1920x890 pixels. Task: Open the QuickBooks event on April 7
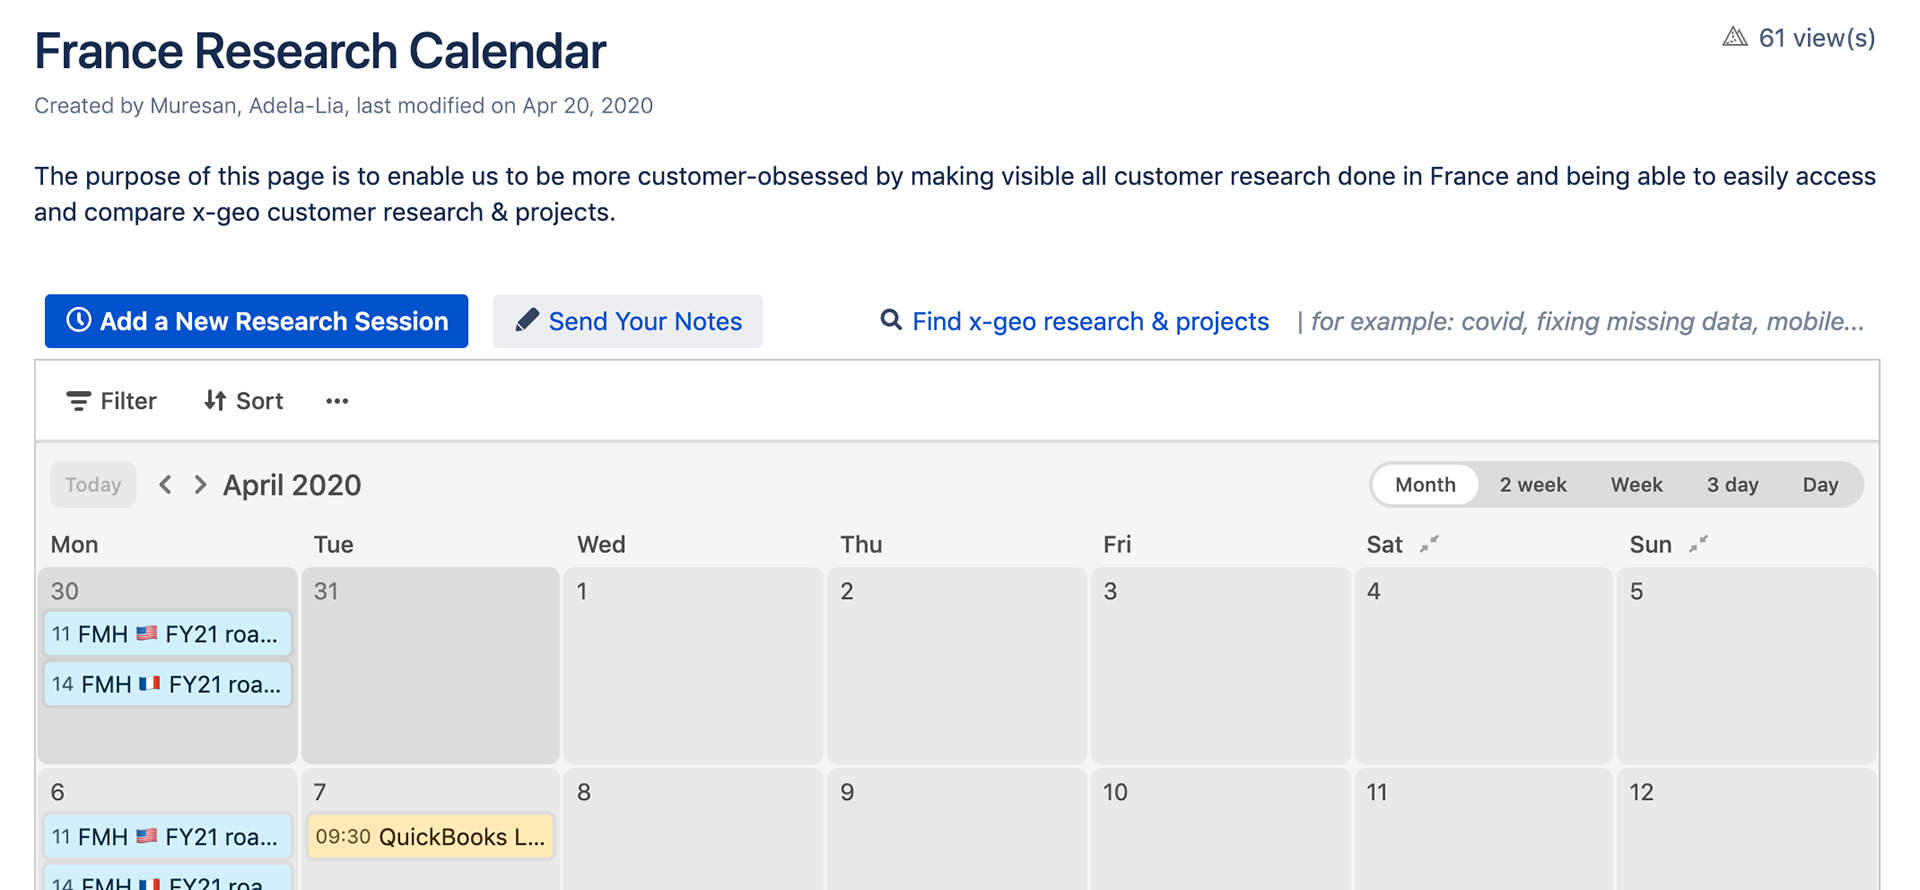430,837
